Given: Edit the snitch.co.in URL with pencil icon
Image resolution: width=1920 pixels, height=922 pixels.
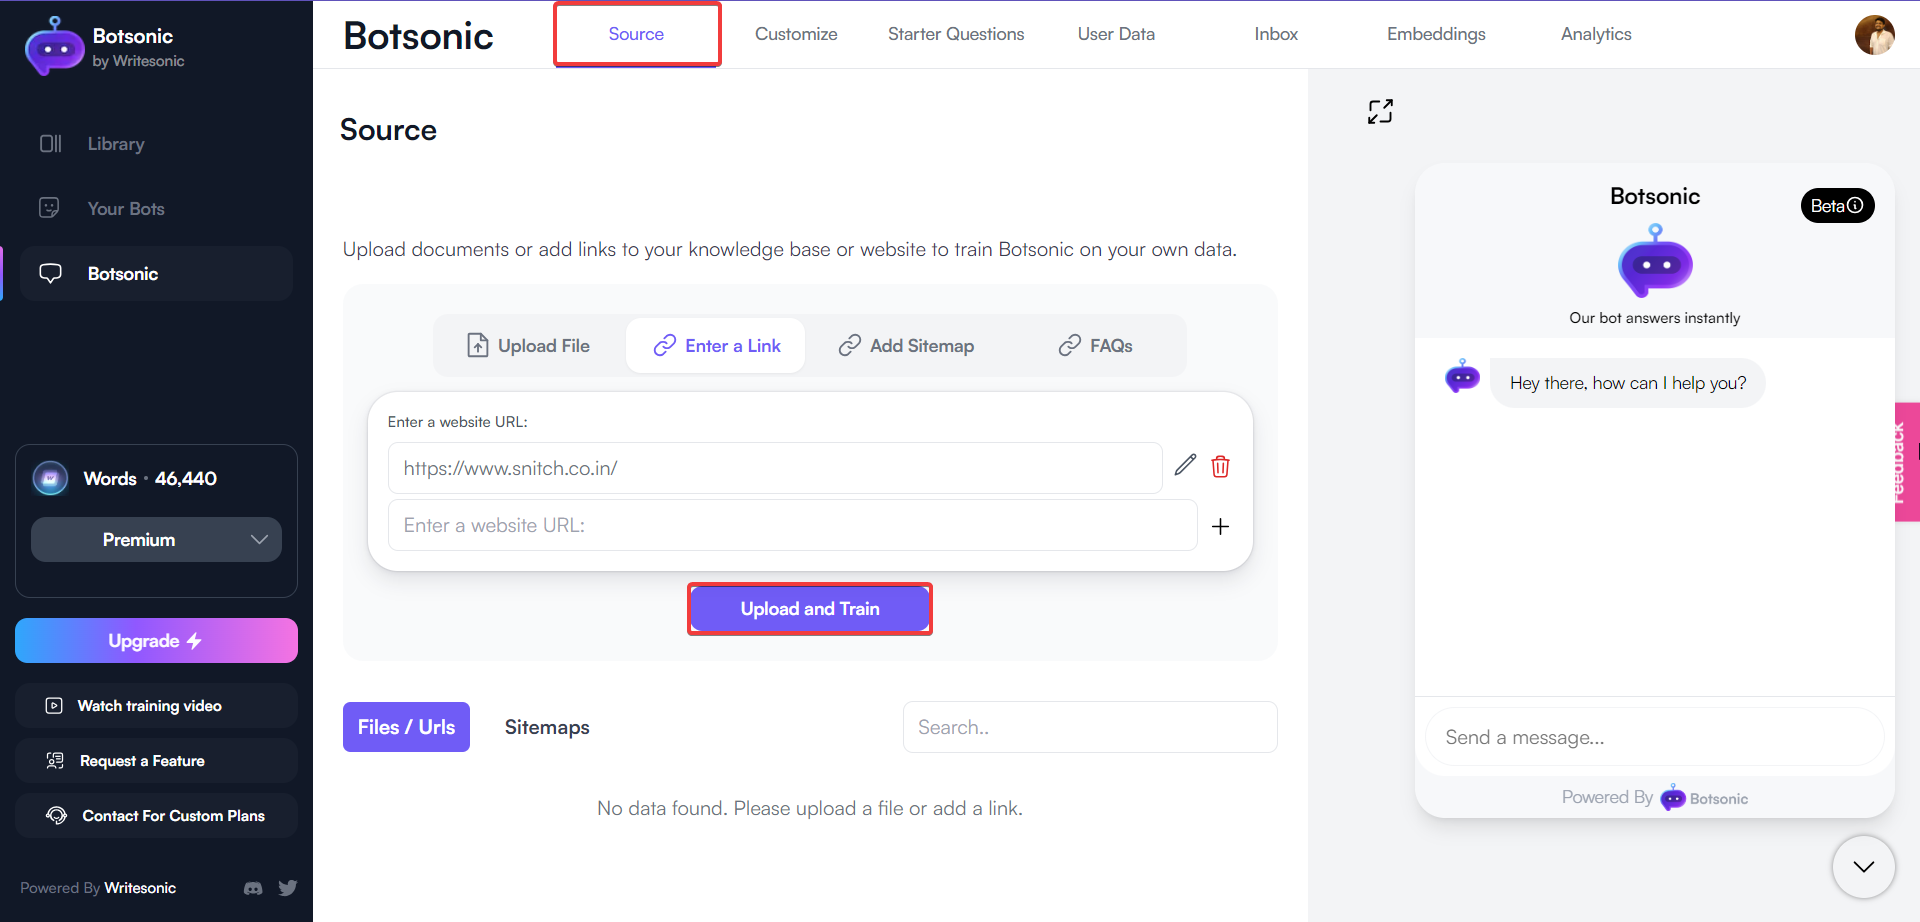Looking at the screenshot, I should tap(1186, 465).
